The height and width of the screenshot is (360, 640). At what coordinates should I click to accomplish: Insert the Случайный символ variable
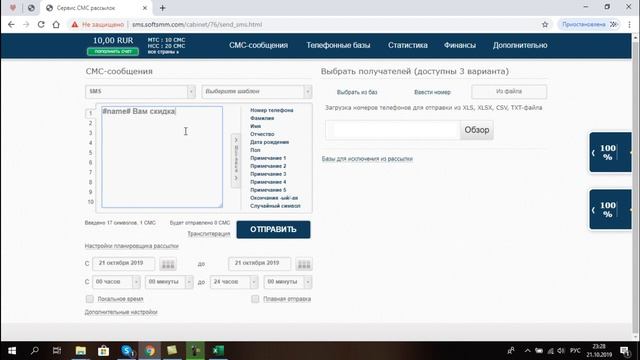275,206
